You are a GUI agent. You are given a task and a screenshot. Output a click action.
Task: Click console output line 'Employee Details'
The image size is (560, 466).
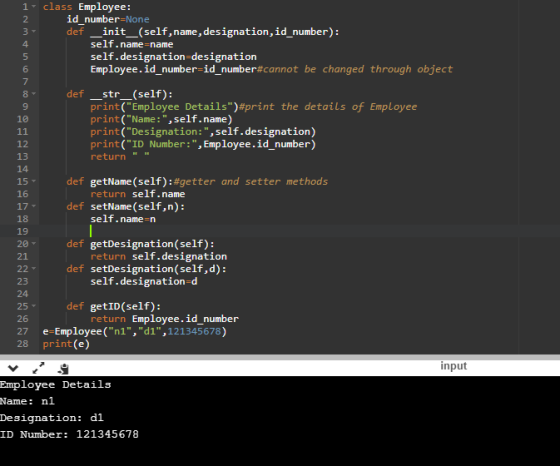[55, 385]
